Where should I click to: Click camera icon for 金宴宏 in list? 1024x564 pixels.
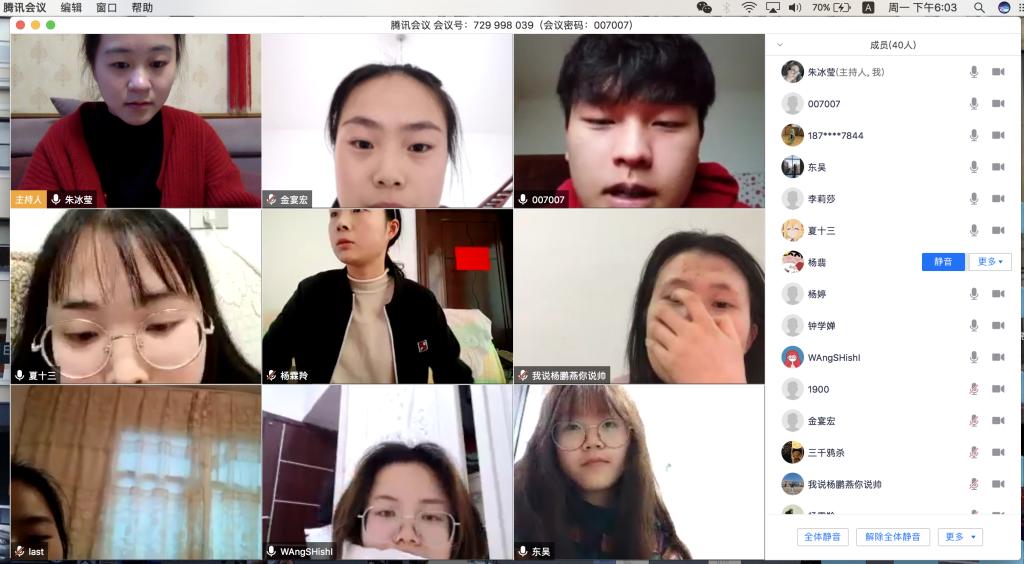click(x=998, y=421)
